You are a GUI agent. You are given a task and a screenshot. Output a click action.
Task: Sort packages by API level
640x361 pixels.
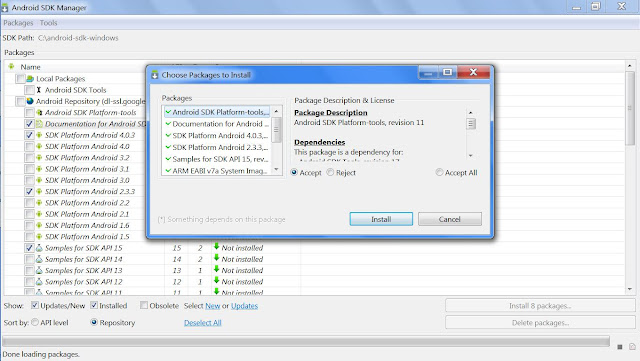click(35, 322)
